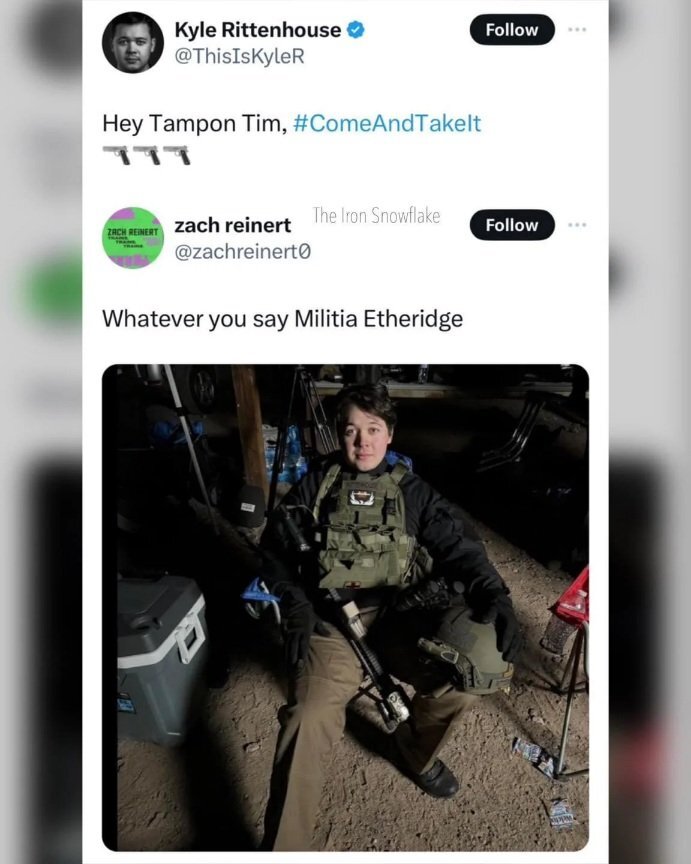Open the #ComeAndTakeIt hashtag
Image resolution: width=691 pixels, height=864 pixels.
[x=387, y=123]
